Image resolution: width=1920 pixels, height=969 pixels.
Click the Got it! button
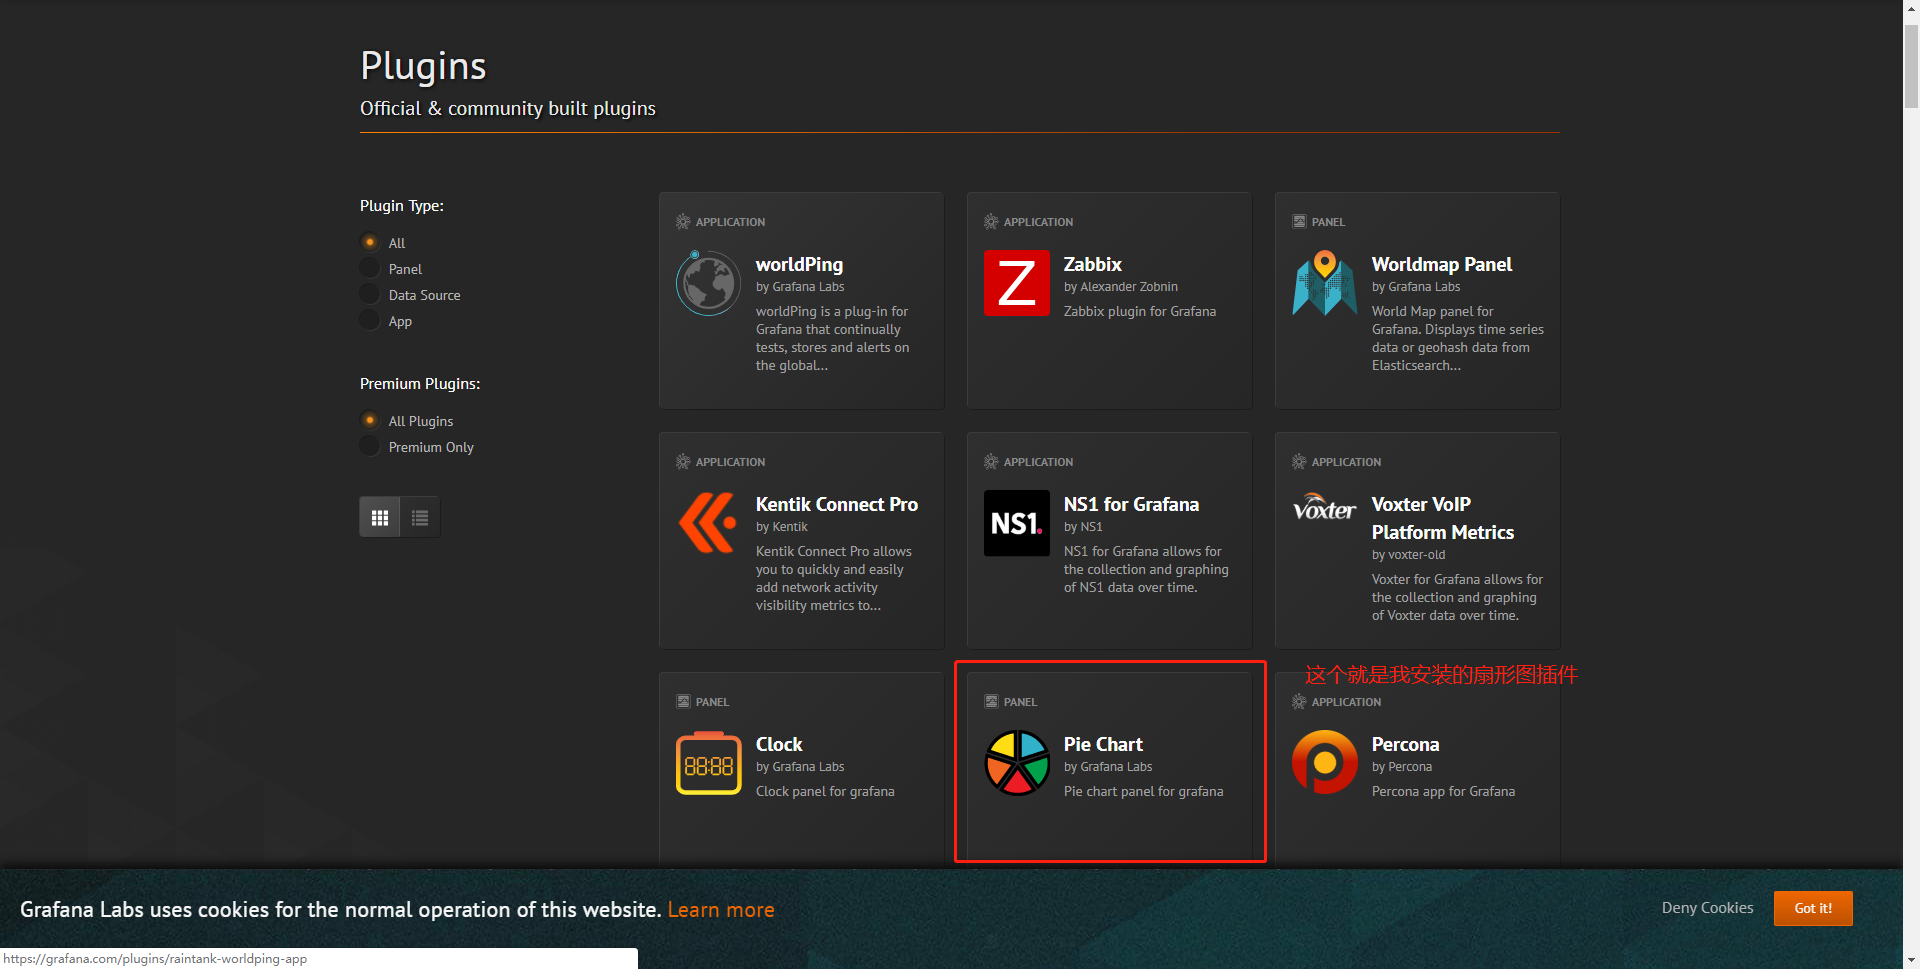(x=1813, y=908)
